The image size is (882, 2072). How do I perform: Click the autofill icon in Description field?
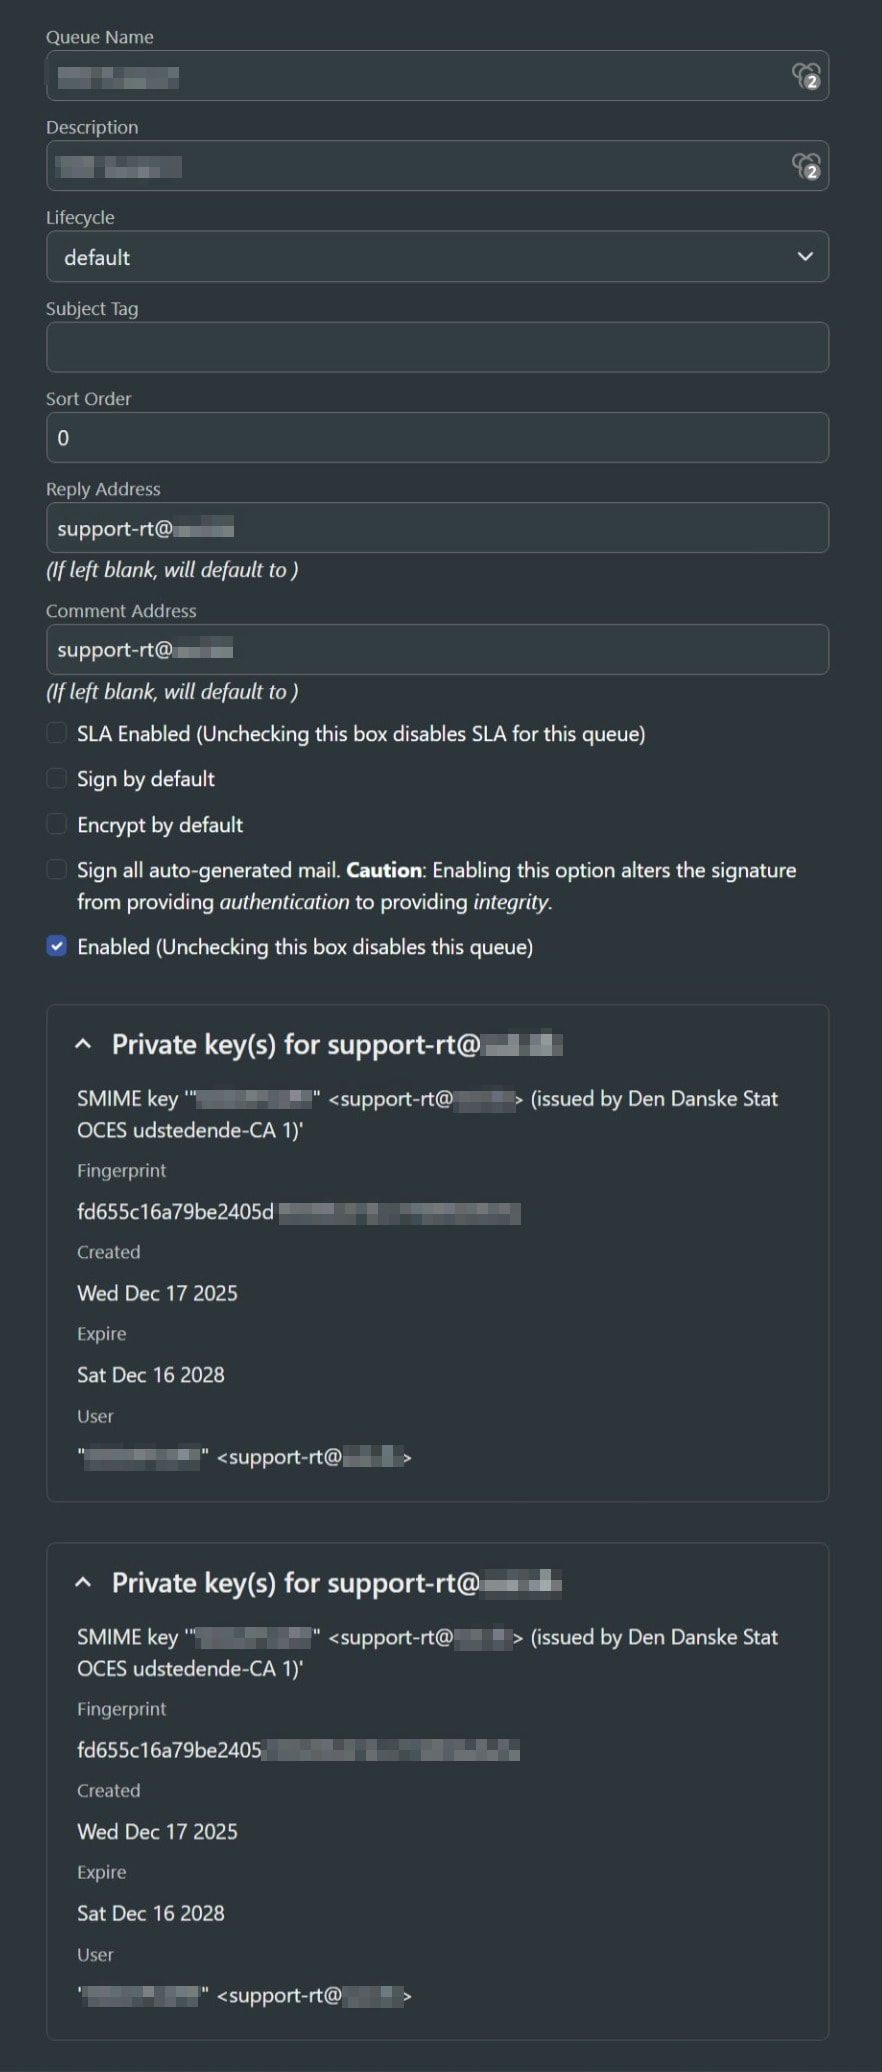(x=805, y=166)
